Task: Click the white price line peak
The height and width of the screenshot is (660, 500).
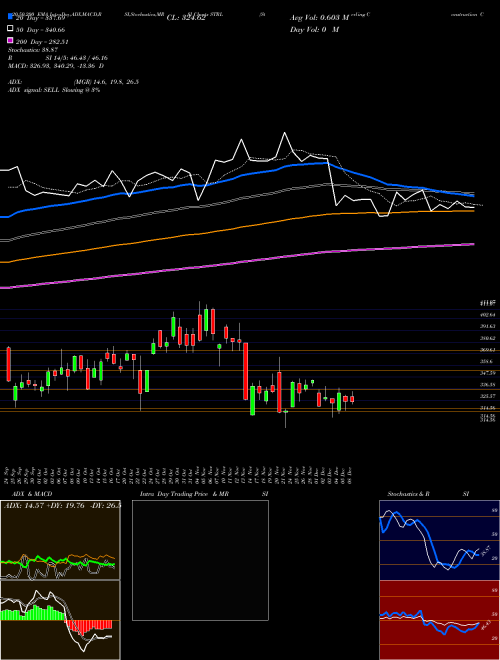Action: [285, 133]
